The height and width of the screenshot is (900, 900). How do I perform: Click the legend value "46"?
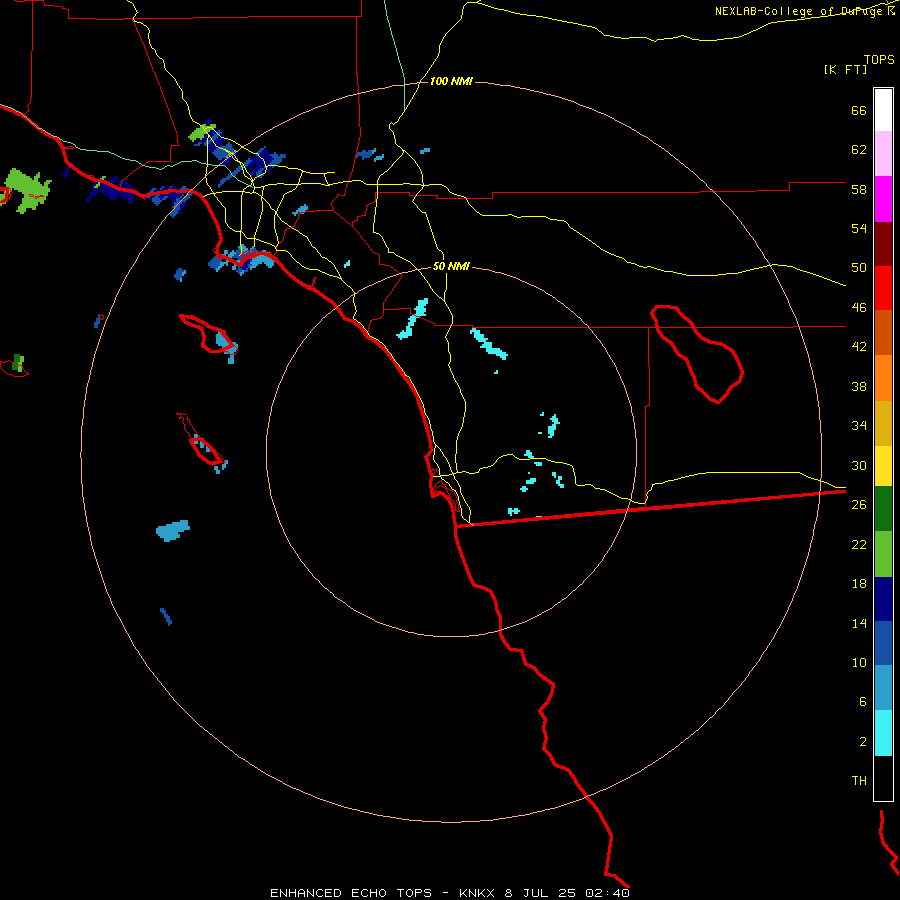click(x=859, y=308)
